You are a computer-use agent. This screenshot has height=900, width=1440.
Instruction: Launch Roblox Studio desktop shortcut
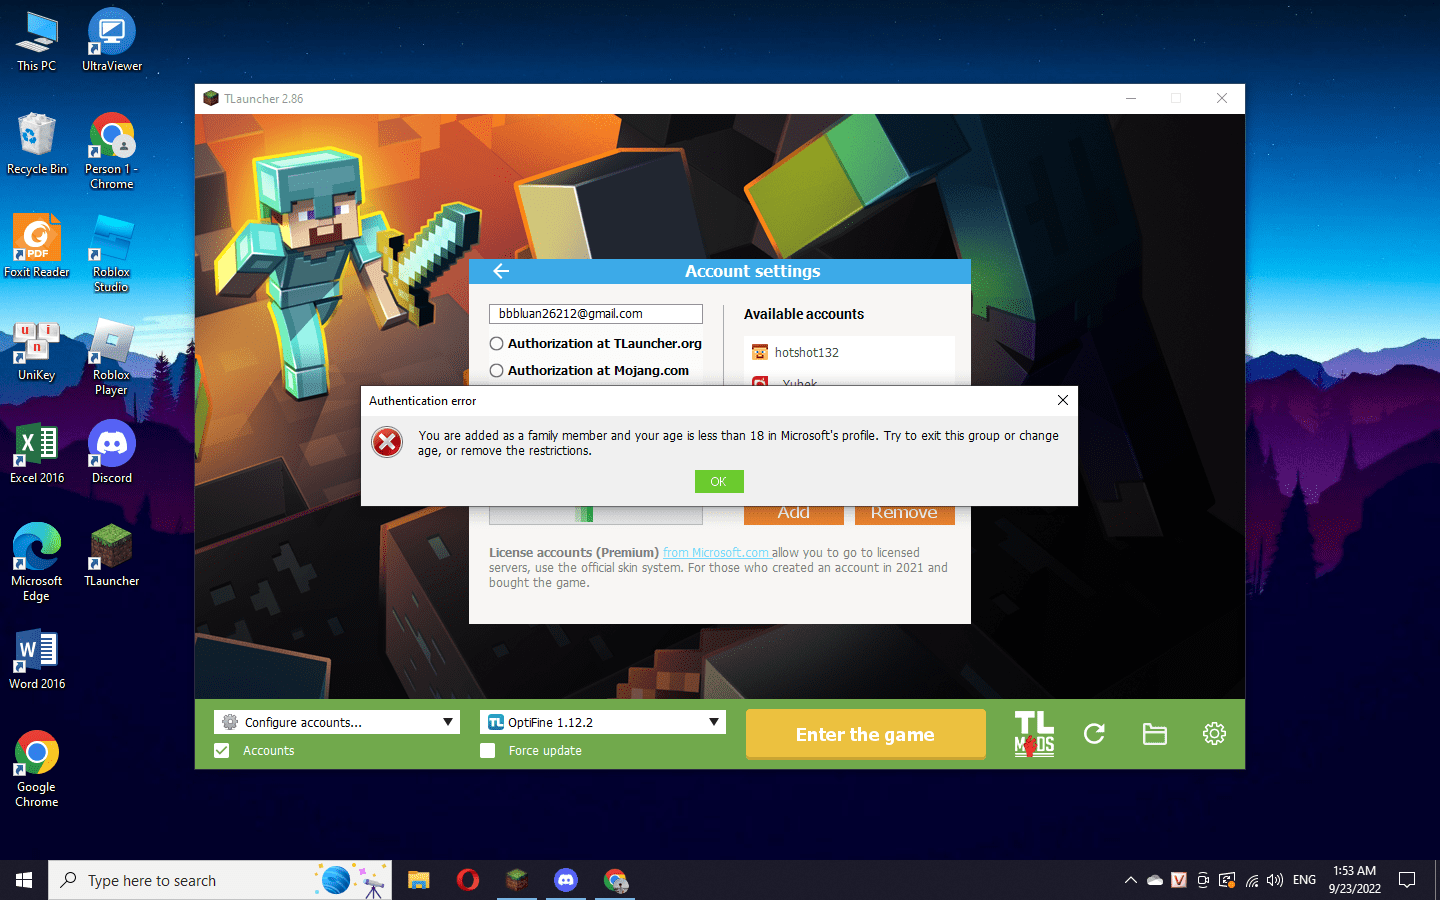pyautogui.click(x=112, y=254)
